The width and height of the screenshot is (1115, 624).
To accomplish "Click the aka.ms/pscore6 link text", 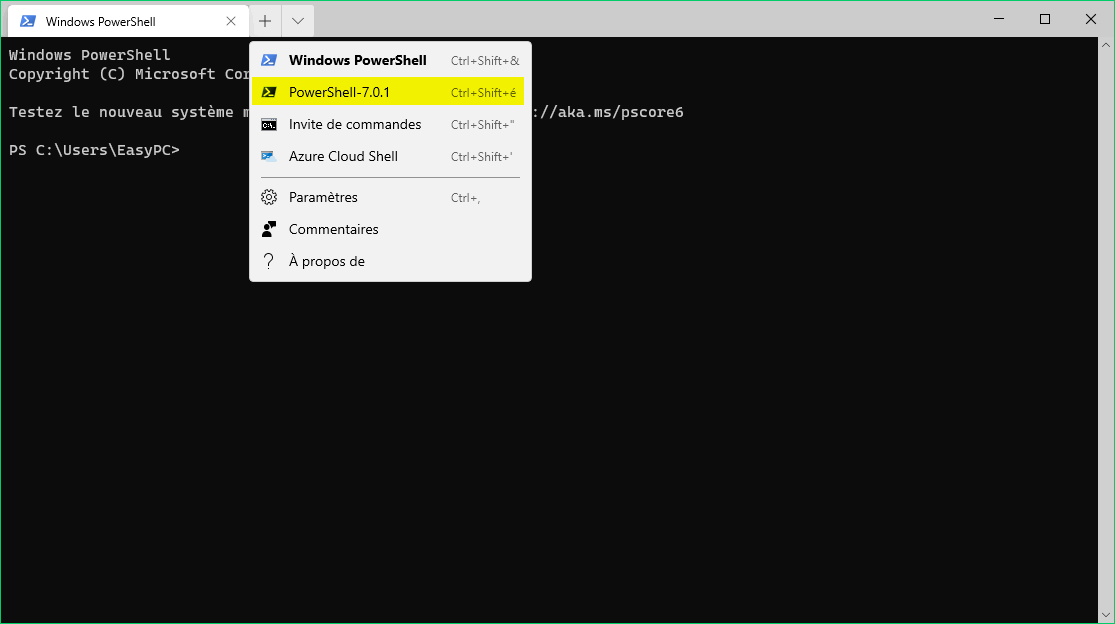I will click(x=621, y=112).
